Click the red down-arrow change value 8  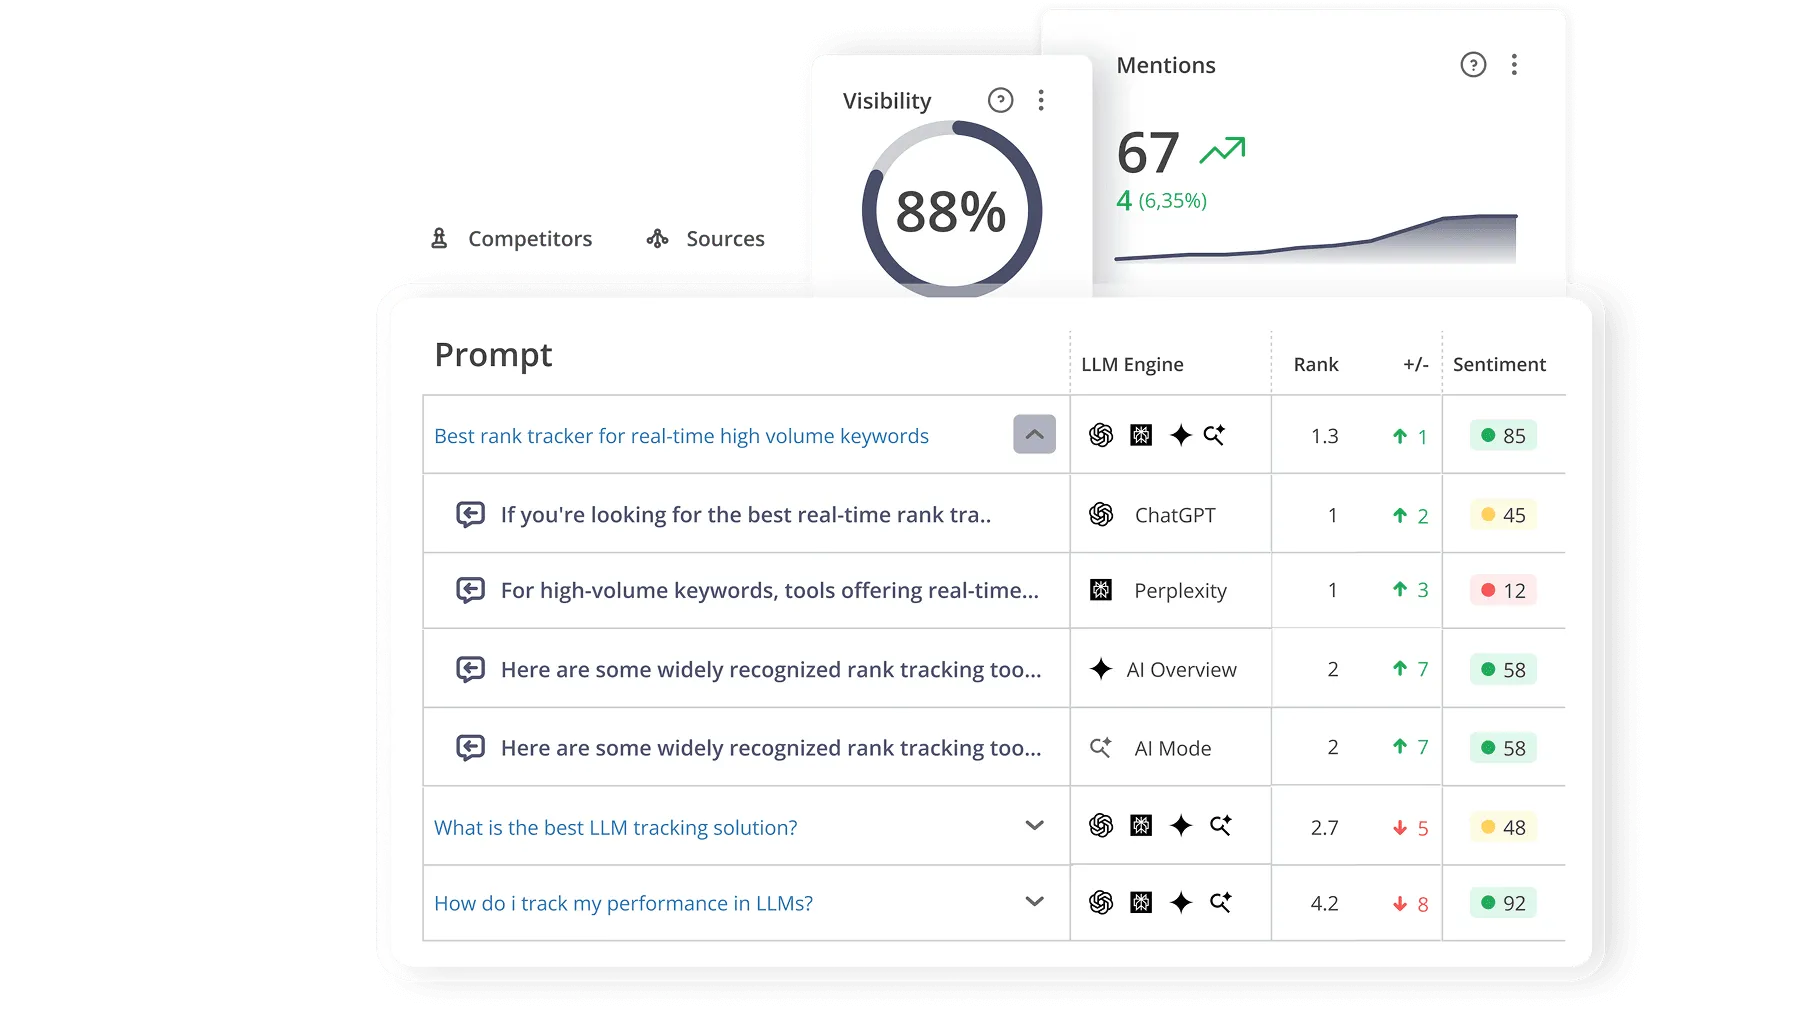pyautogui.click(x=1411, y=904)
